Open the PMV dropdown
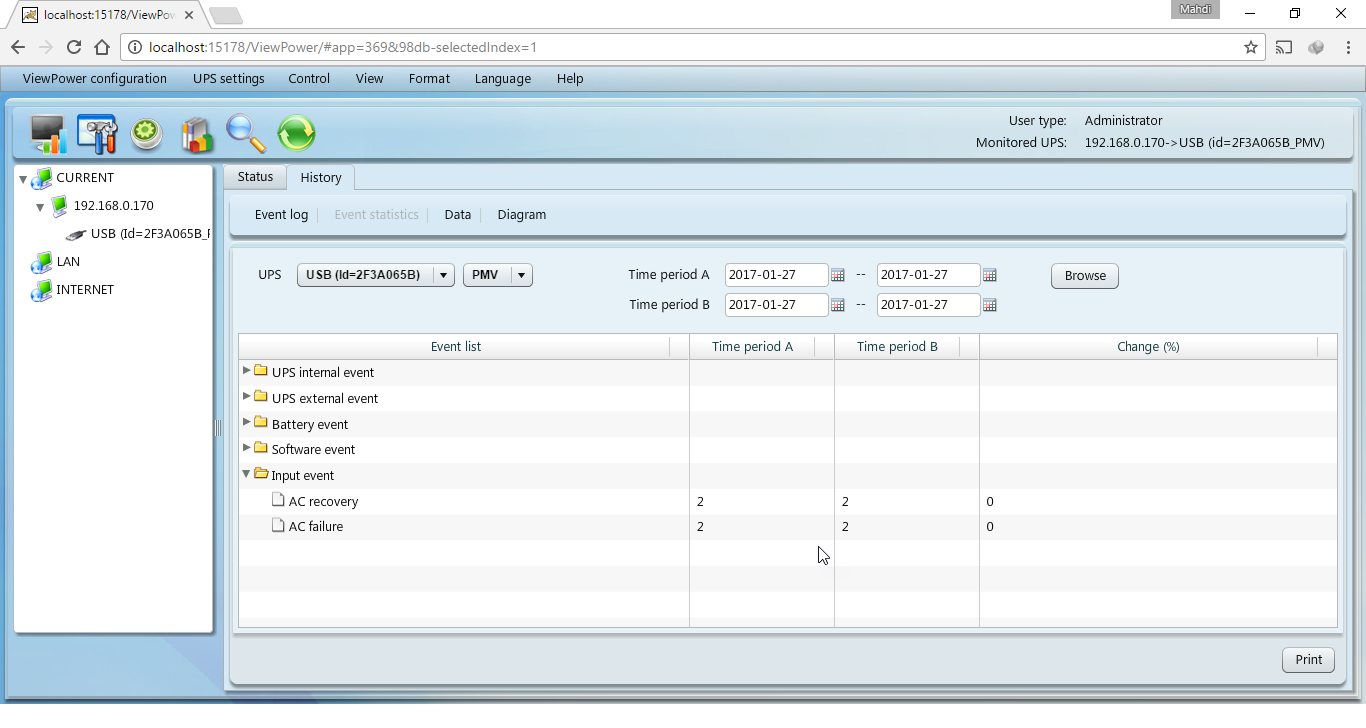The image size is (1366, 728). click(x=521, y=275)
